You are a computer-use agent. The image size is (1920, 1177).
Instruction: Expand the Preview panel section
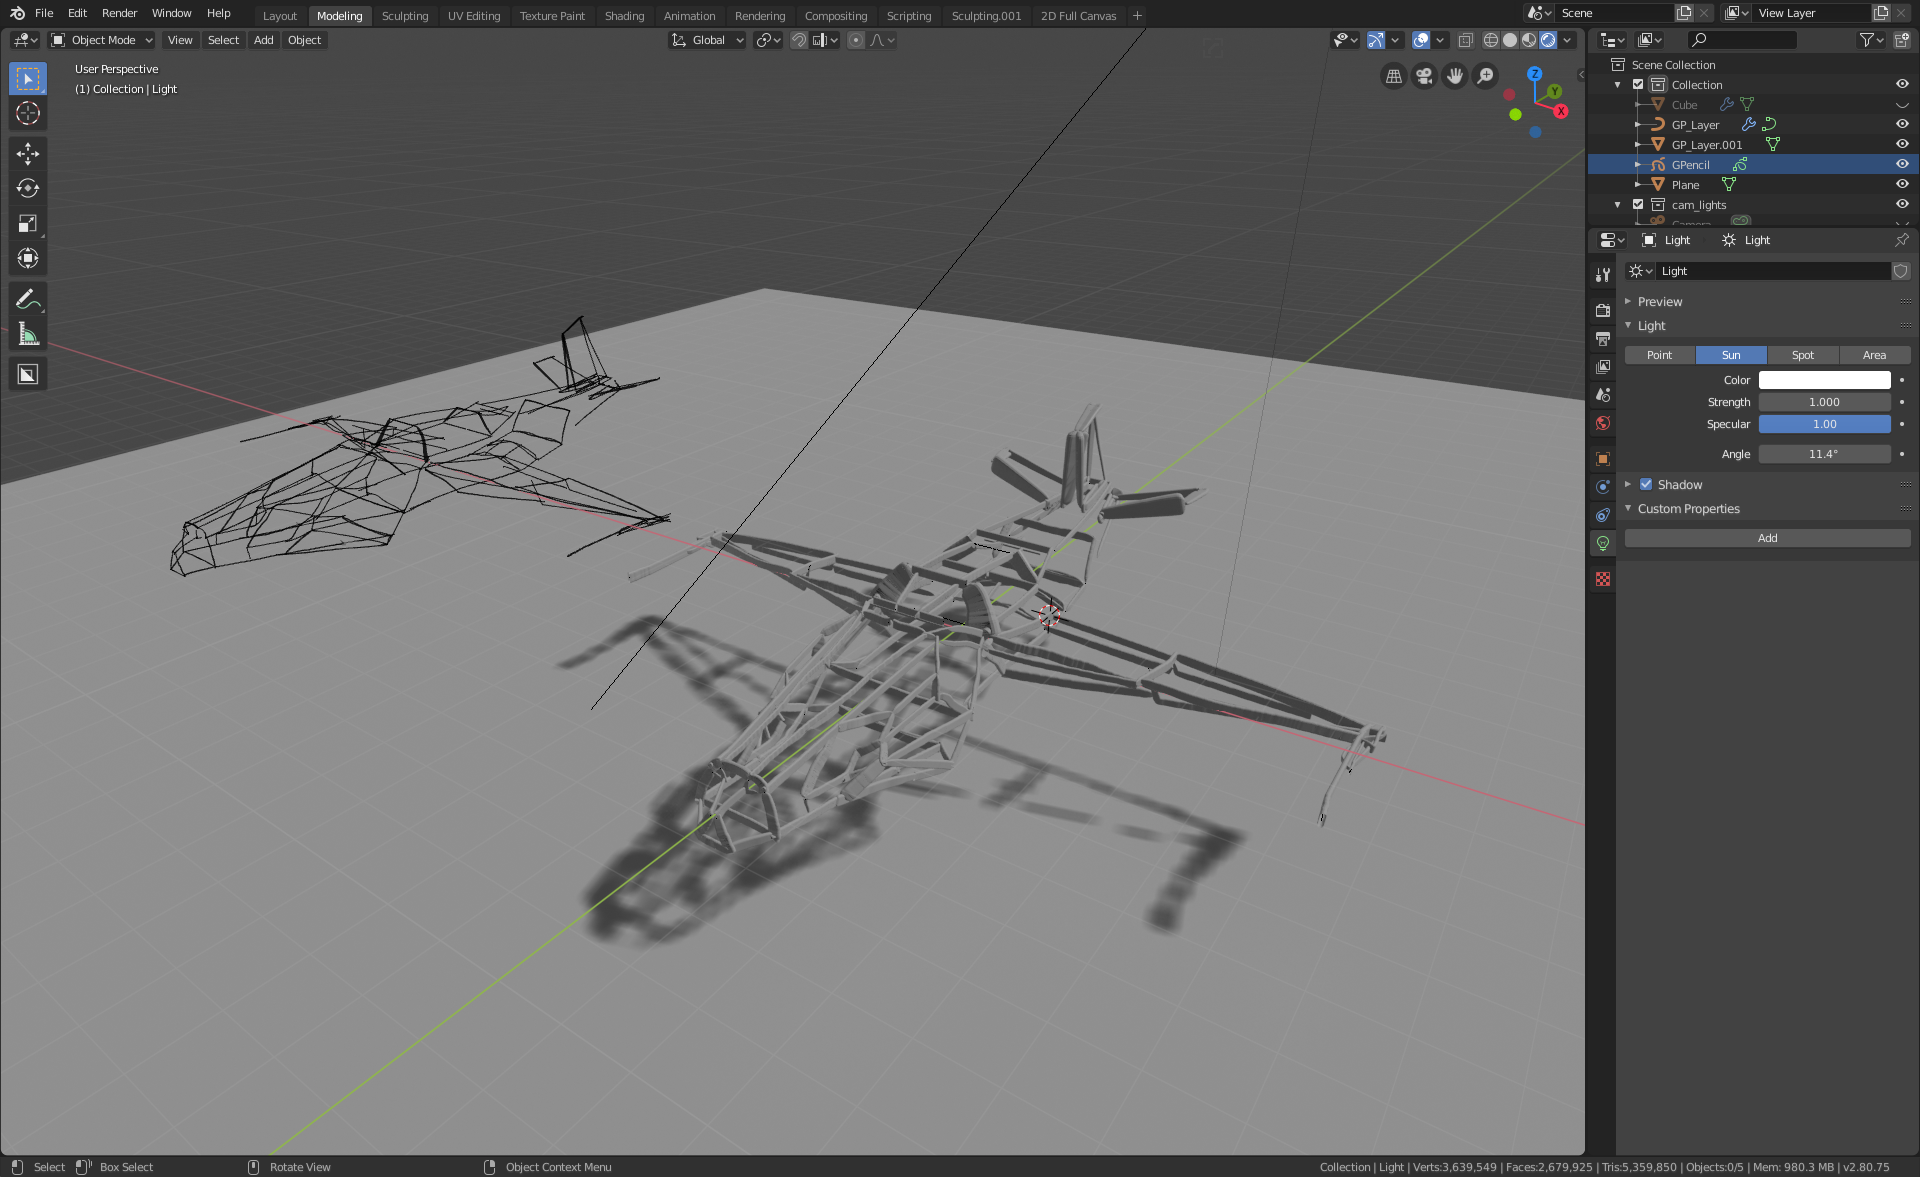point(1660,301)
